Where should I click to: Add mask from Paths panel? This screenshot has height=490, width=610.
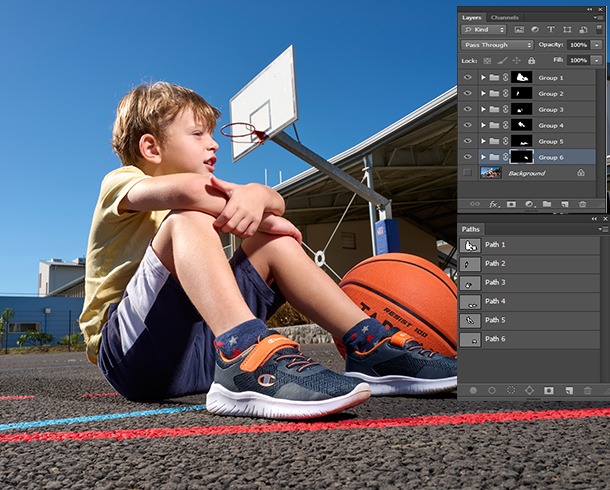pos(549,390)
